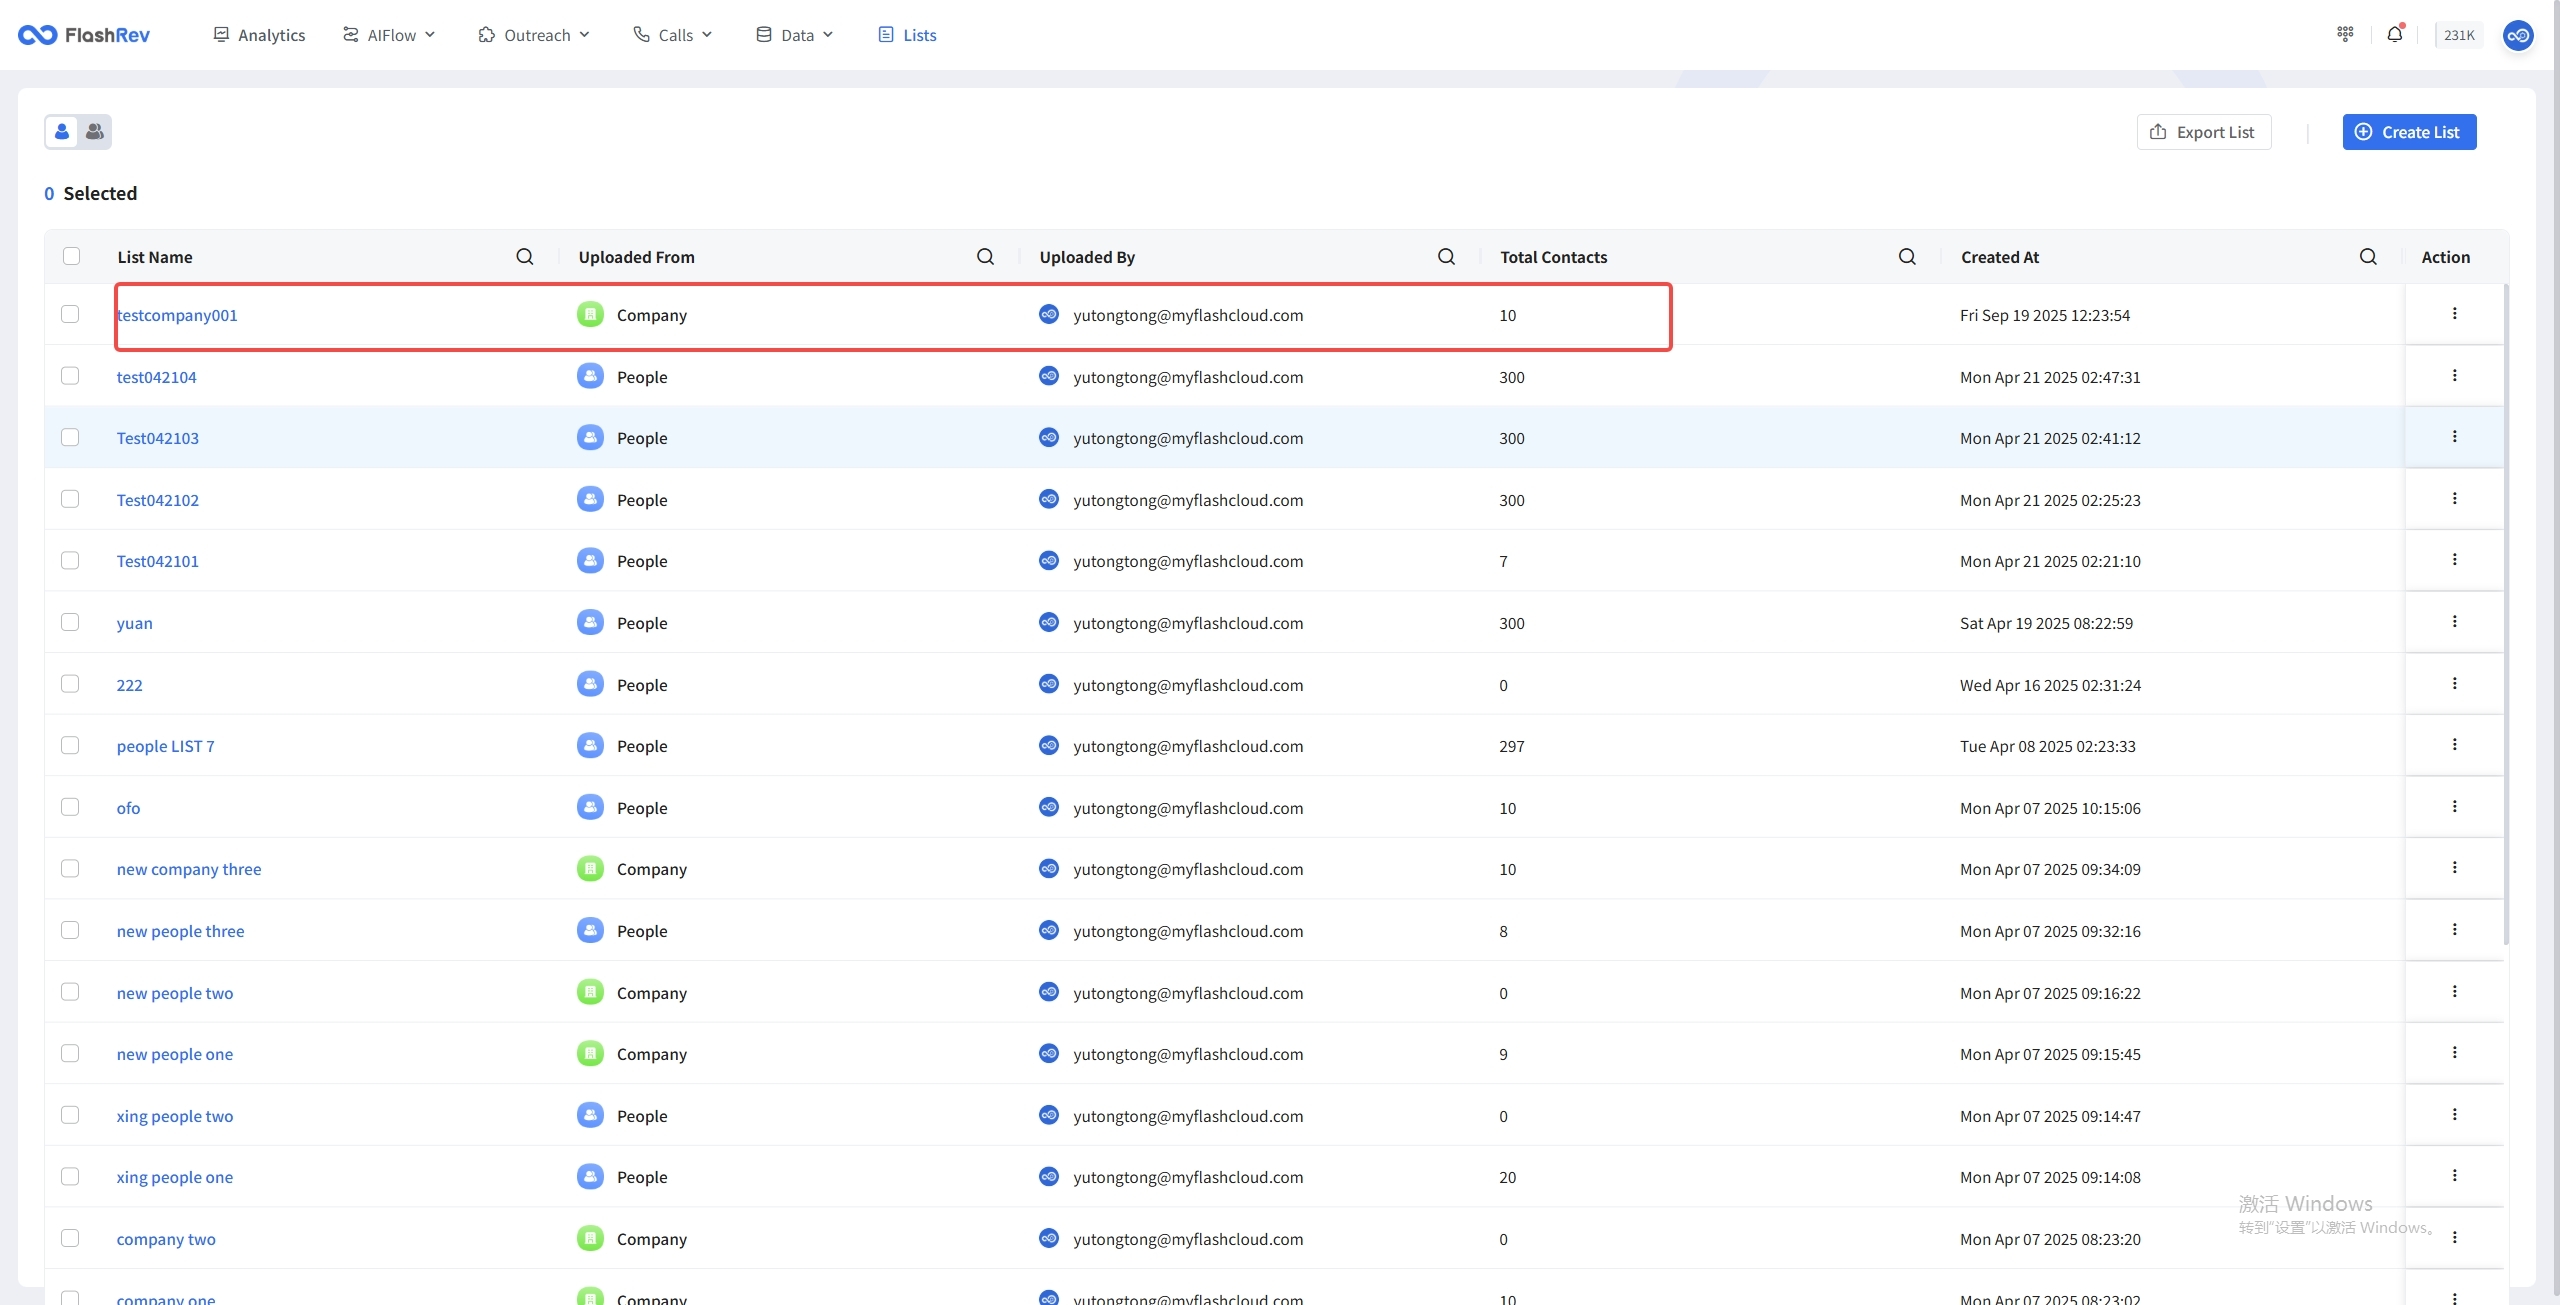Click the Create List button
Image resolution: width=2560 pixels, height=1305 pixels.
2409,132
